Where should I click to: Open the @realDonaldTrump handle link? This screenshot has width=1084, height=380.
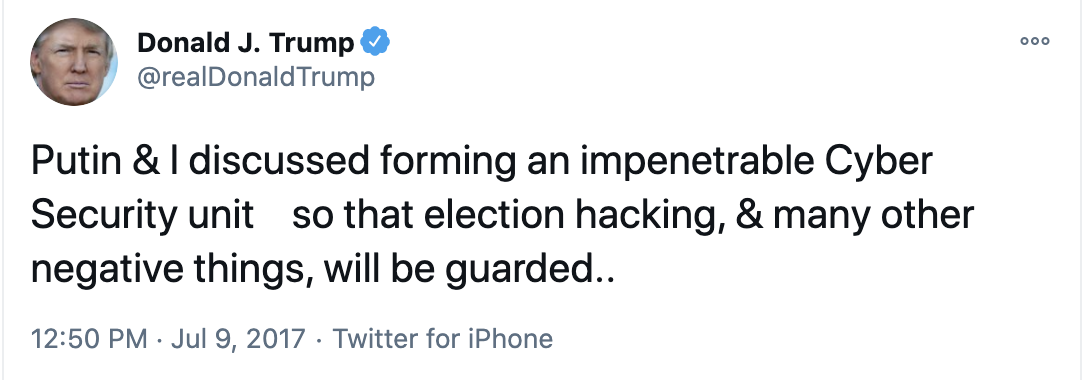pos(256,76)
